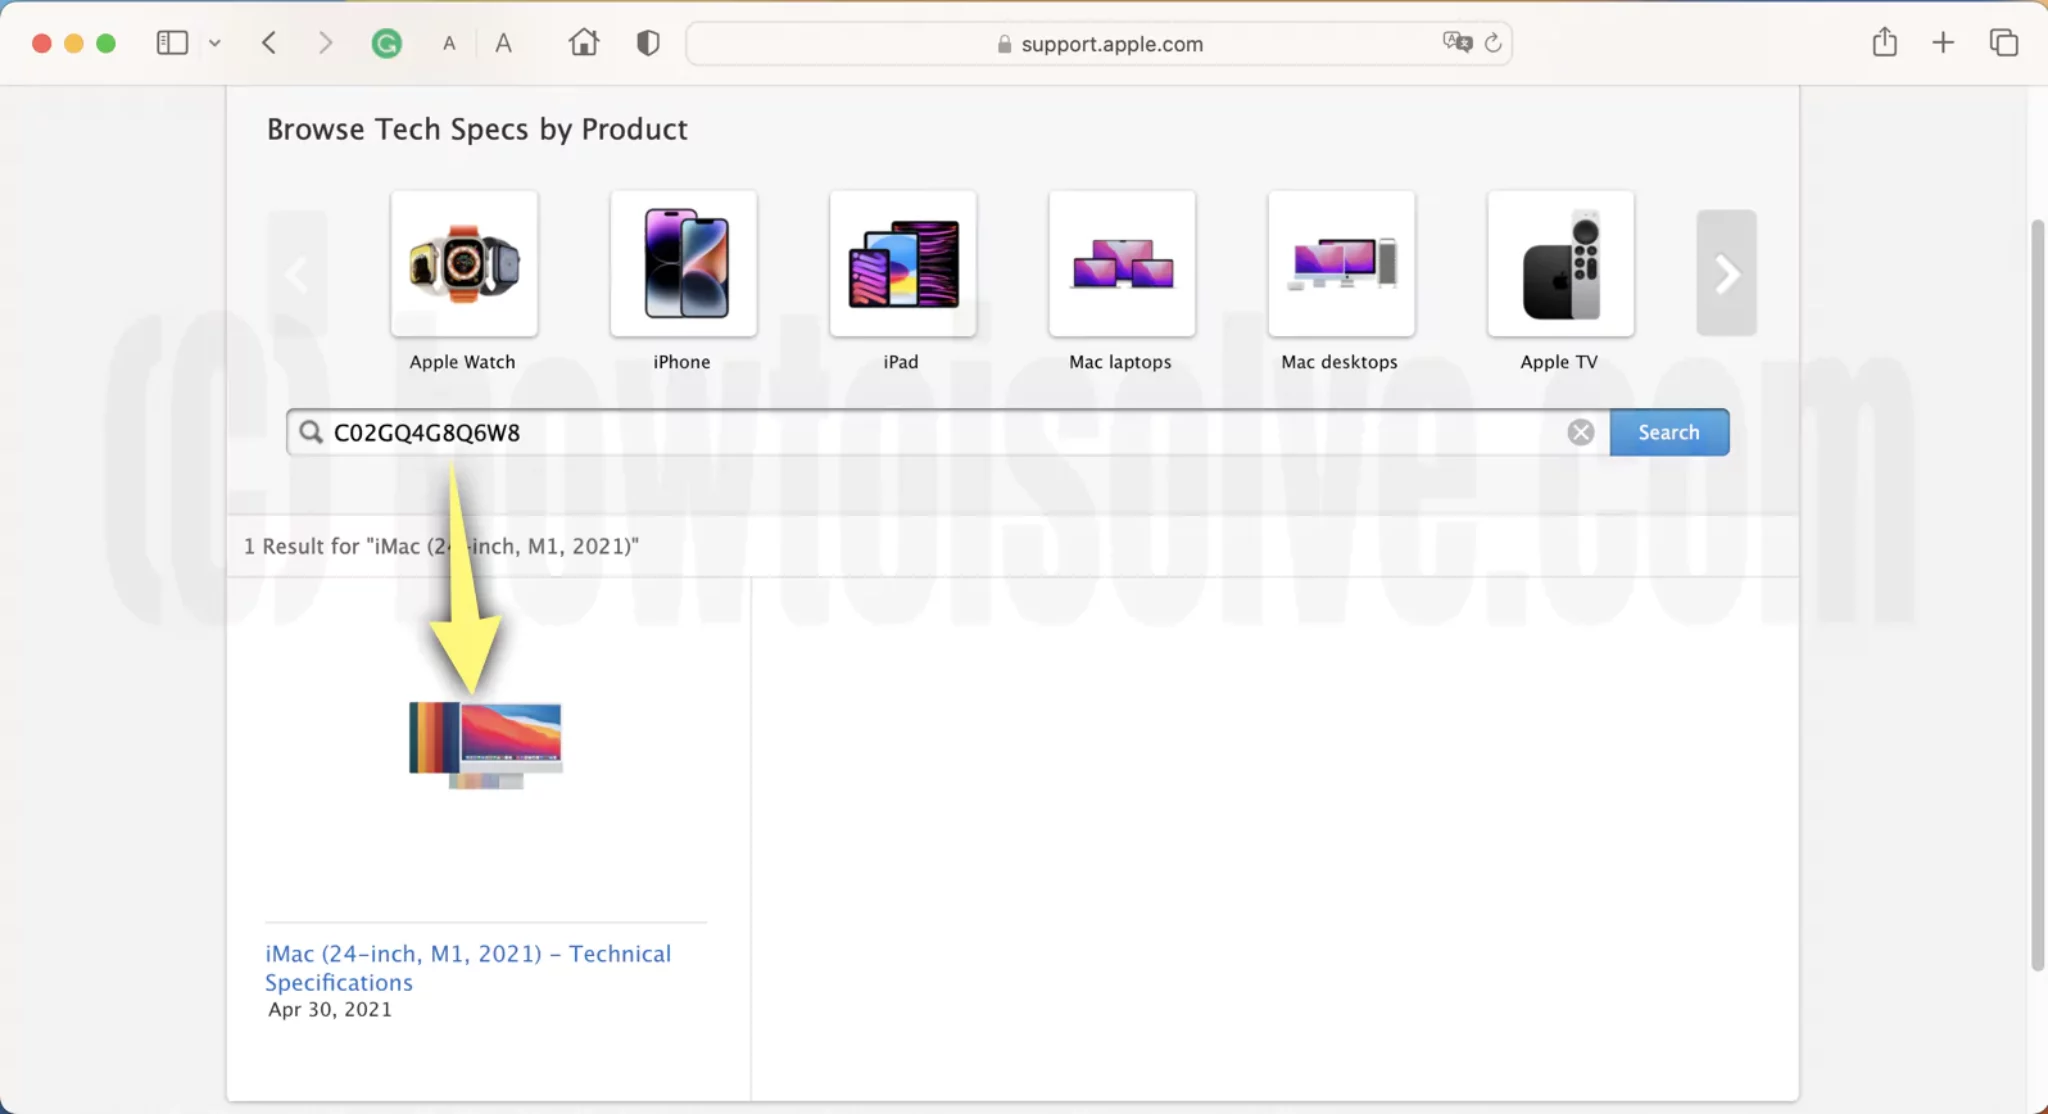2048x1114 pixels.
Task: Click the "Apr 30, 2021" date text
Action: coord(330,1010)
